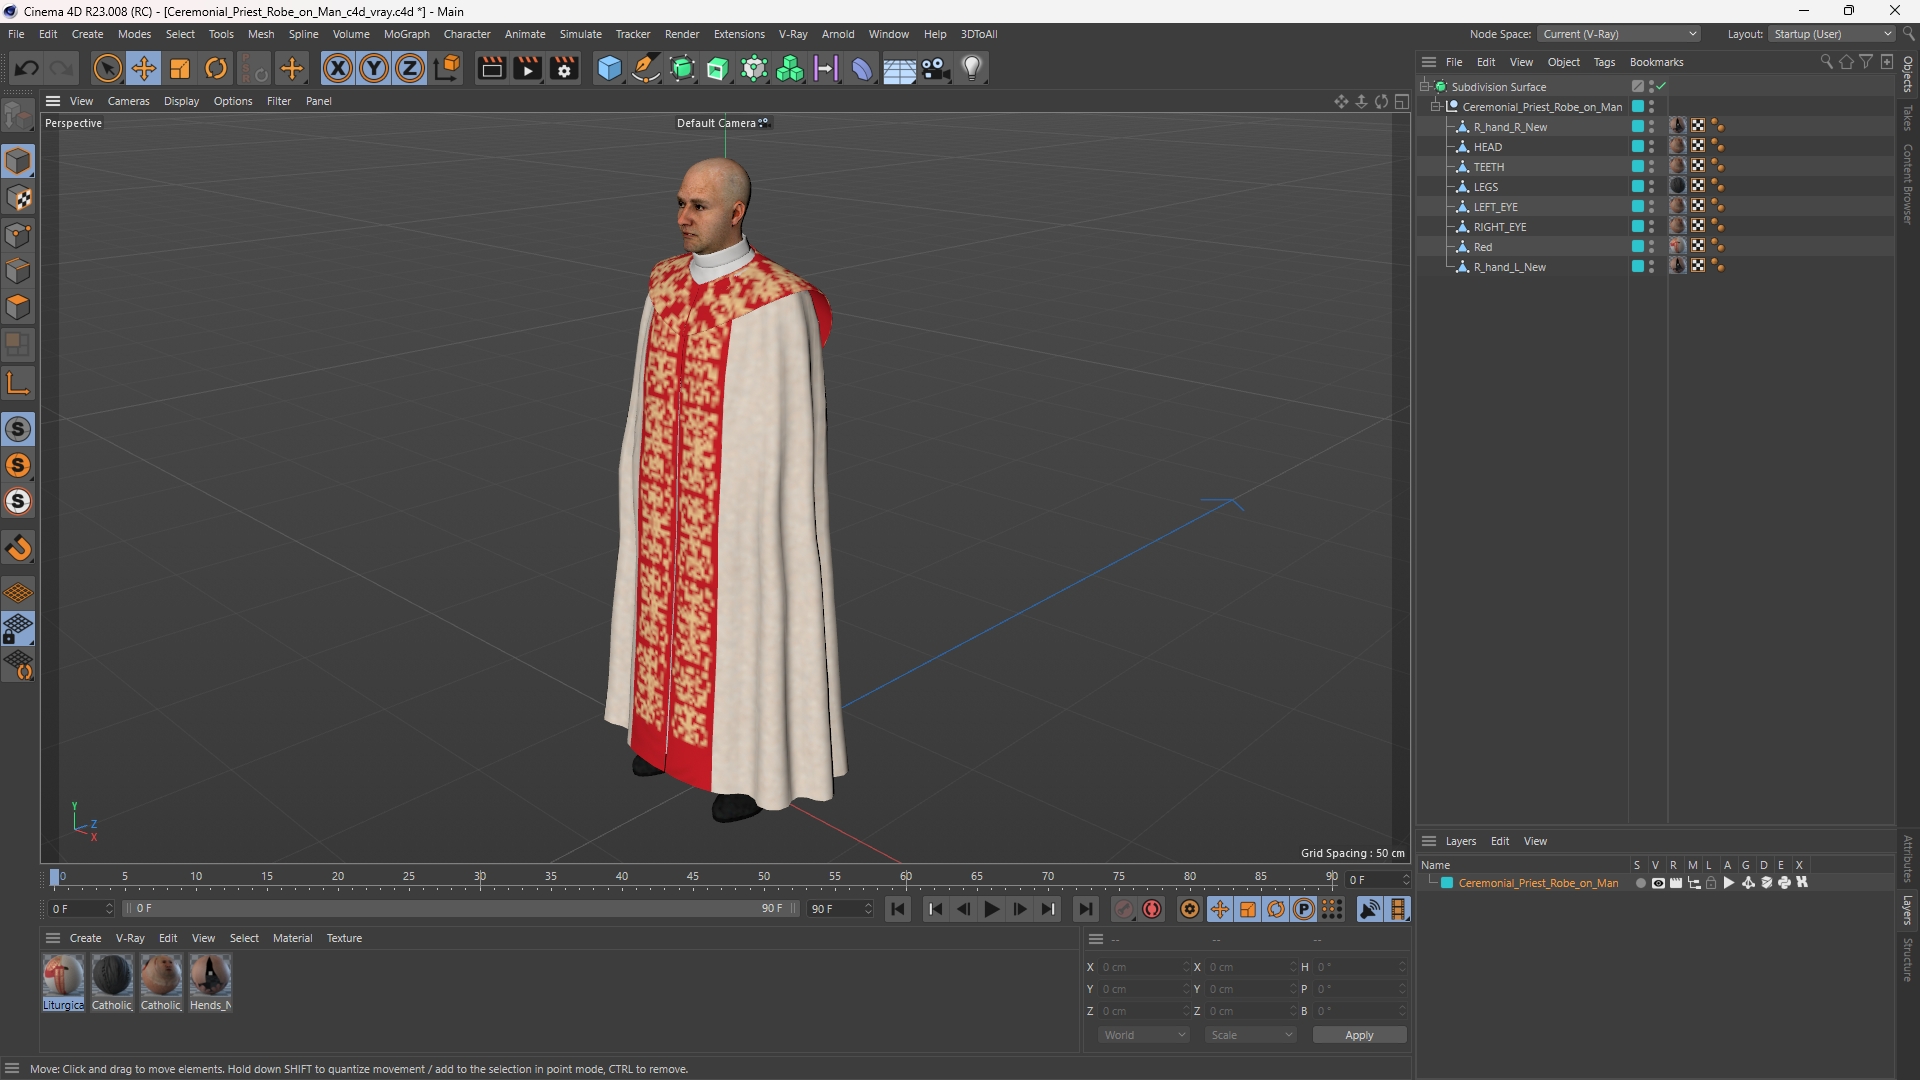Image resolution: width=1920 pixels, height=1080 pixels.
Task: Switch to Texture mode icon
Action: 18,198
